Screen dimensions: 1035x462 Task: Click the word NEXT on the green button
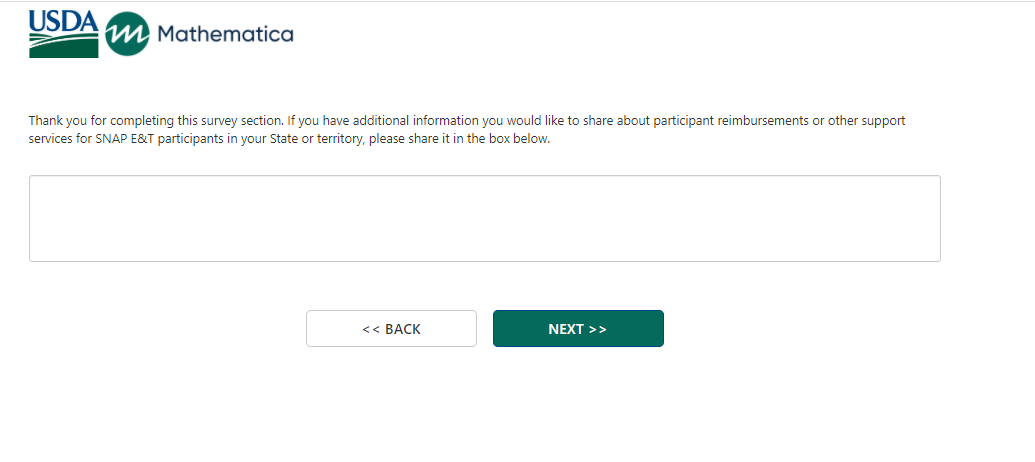click(x=566, y=329)
